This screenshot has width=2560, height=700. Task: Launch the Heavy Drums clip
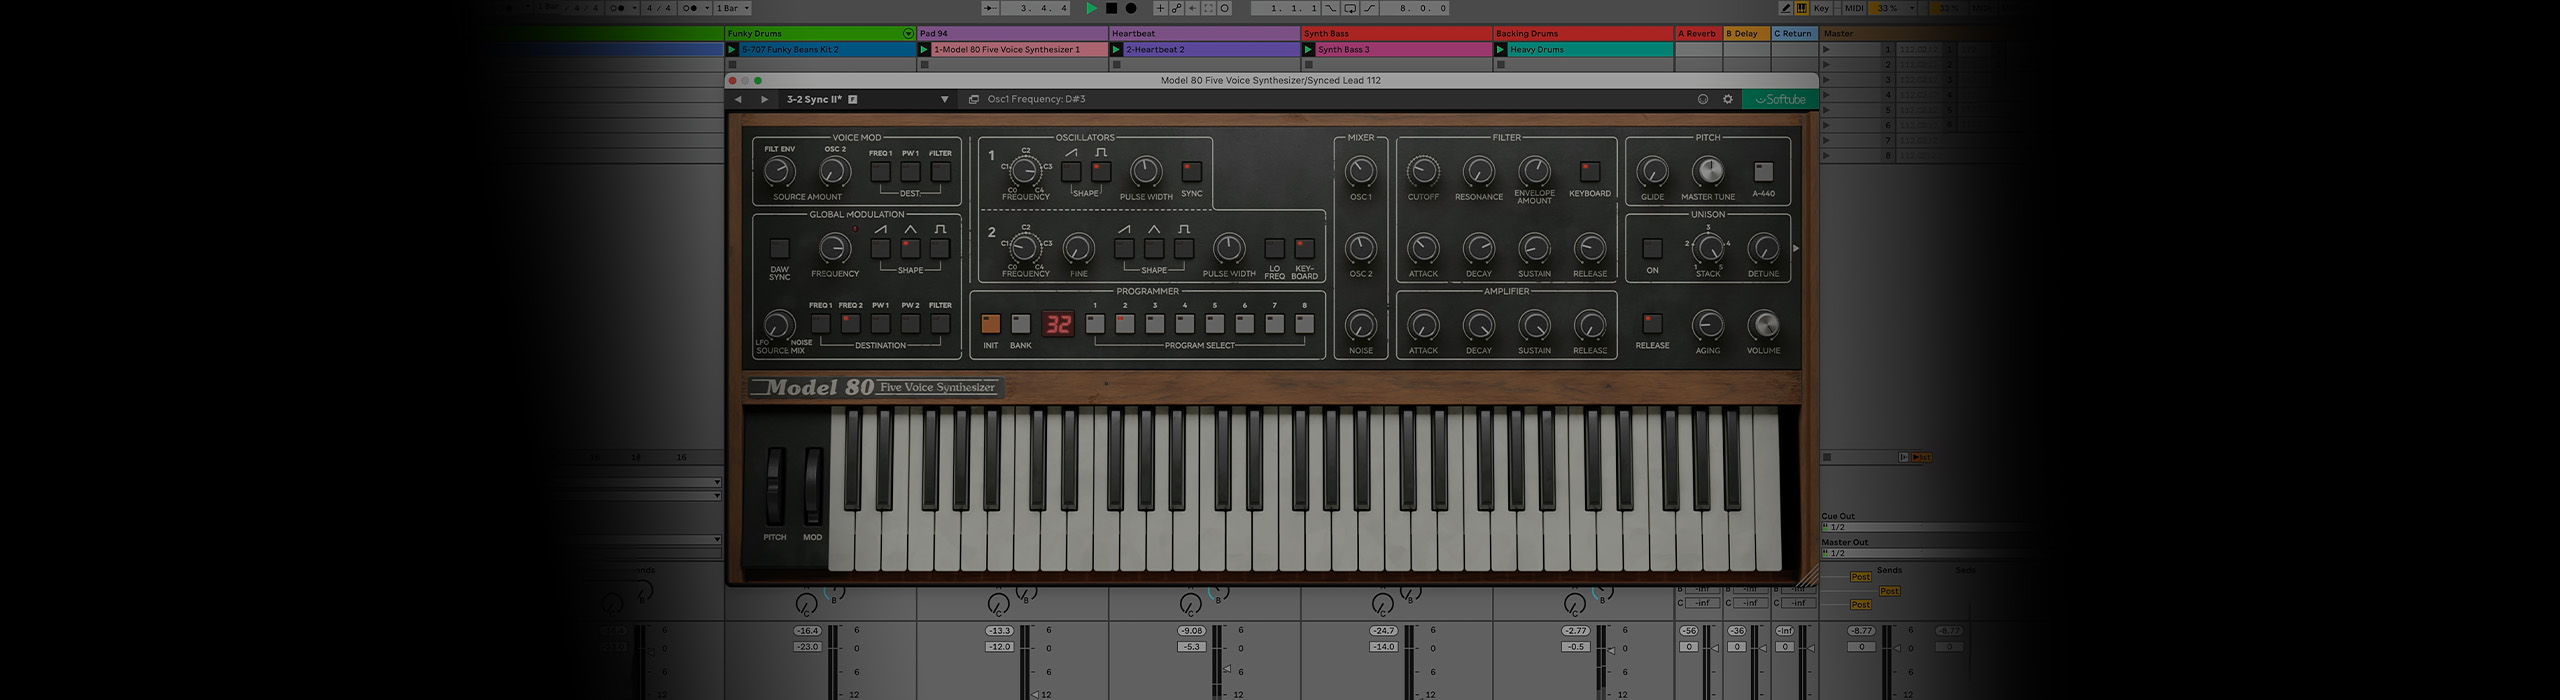[x=1500, y=49]
